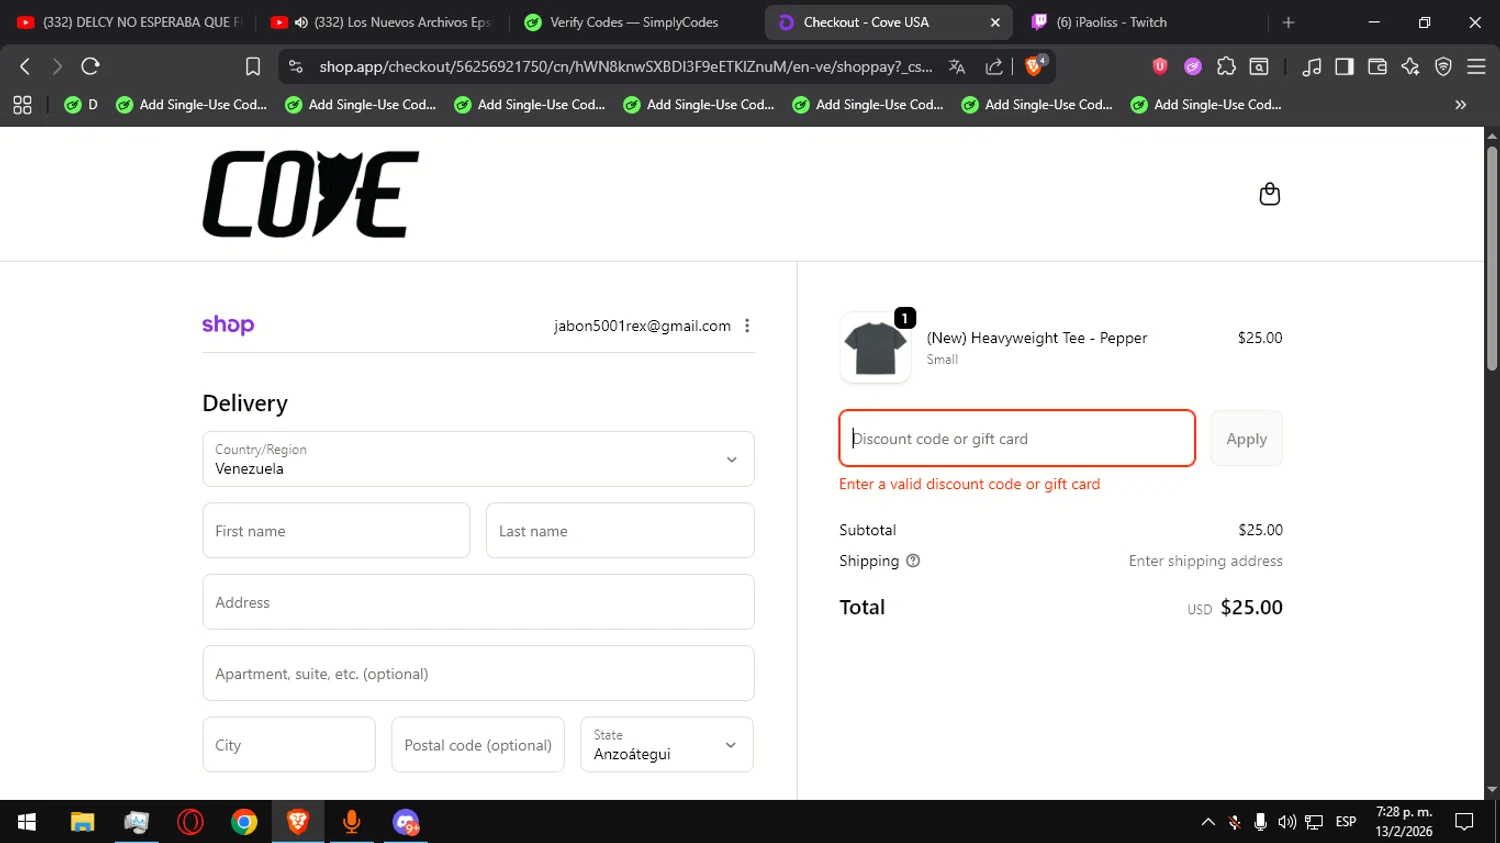Open the browser hamburger menu
Screen dimensions: 1500x843
point(1476,66)
